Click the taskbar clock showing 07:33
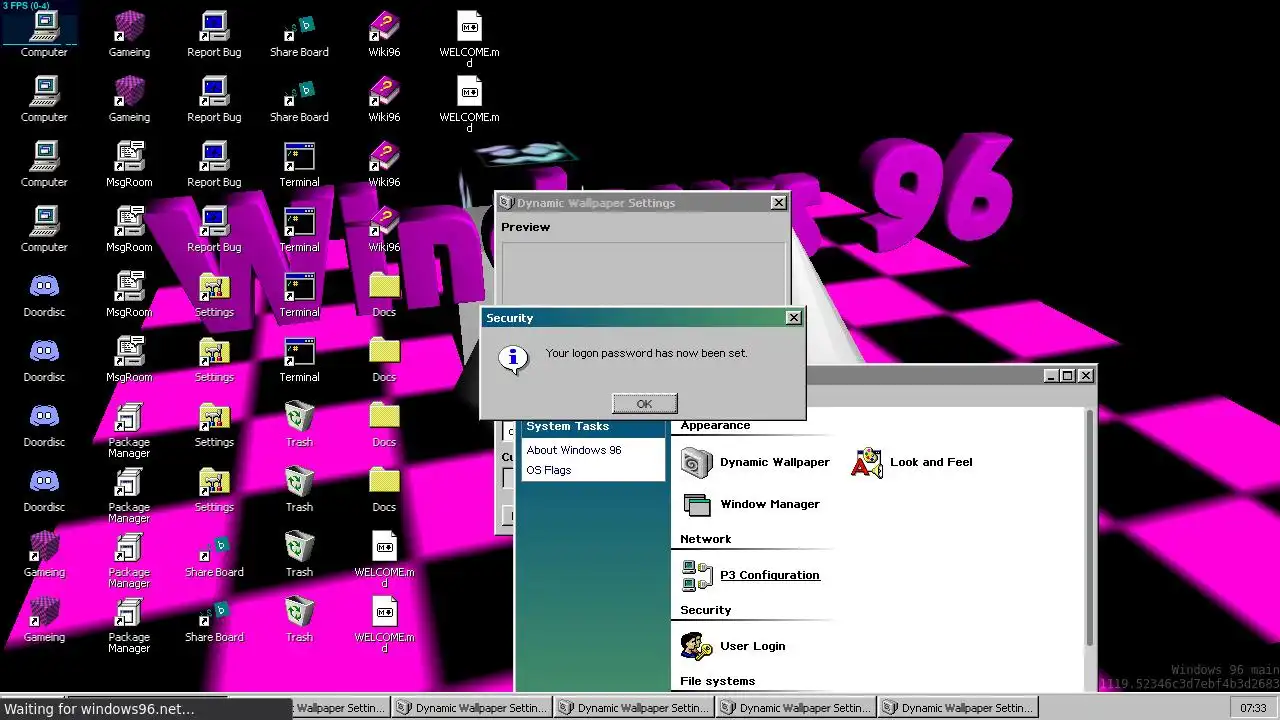This screenshot has height=720, width=1280. (x=1253, y=708)
